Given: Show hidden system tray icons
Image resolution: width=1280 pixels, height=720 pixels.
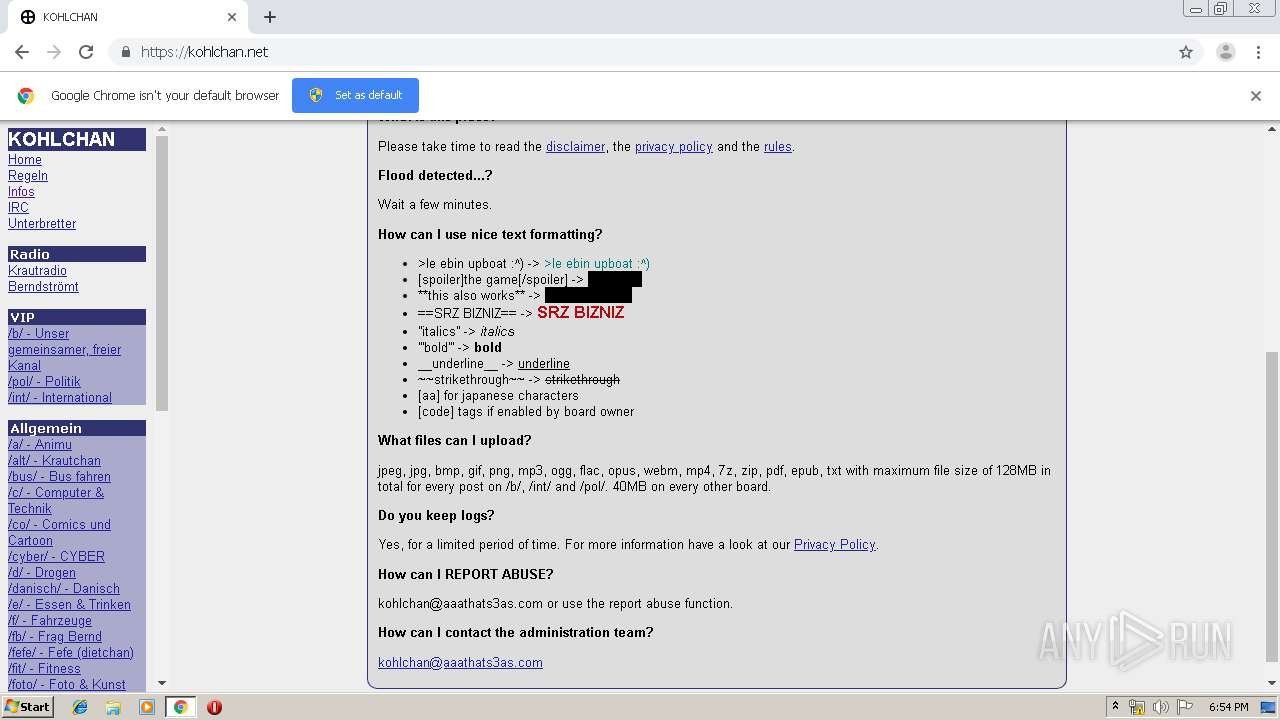Looking at the screenshot, I should point(1115,707).
